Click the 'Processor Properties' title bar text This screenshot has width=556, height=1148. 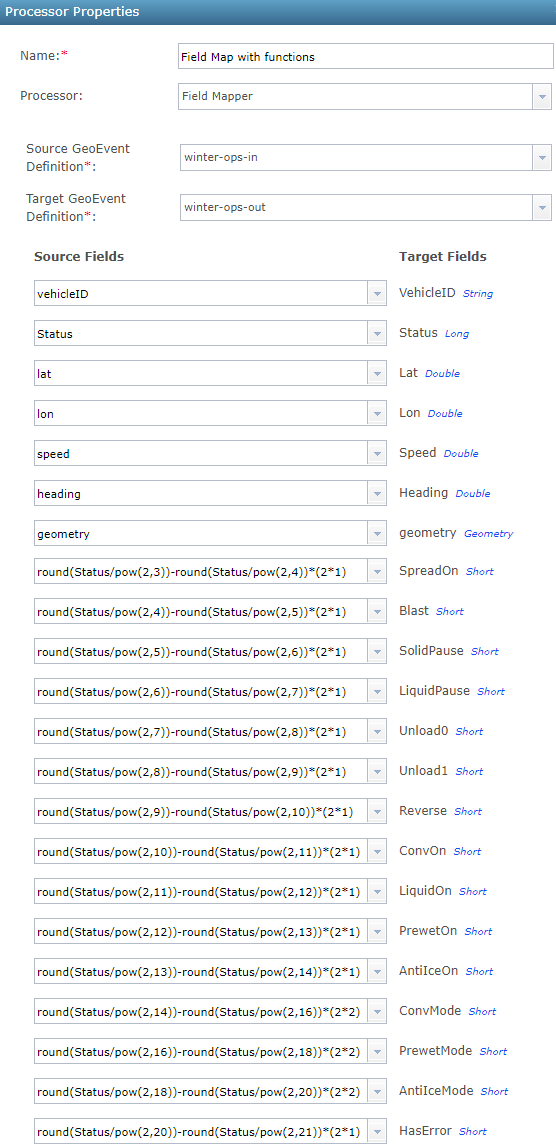73,12
